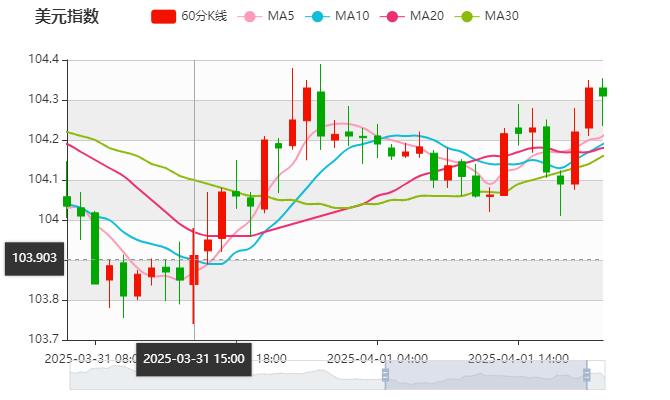Click the last green candlestick at far right

[602, 92]
